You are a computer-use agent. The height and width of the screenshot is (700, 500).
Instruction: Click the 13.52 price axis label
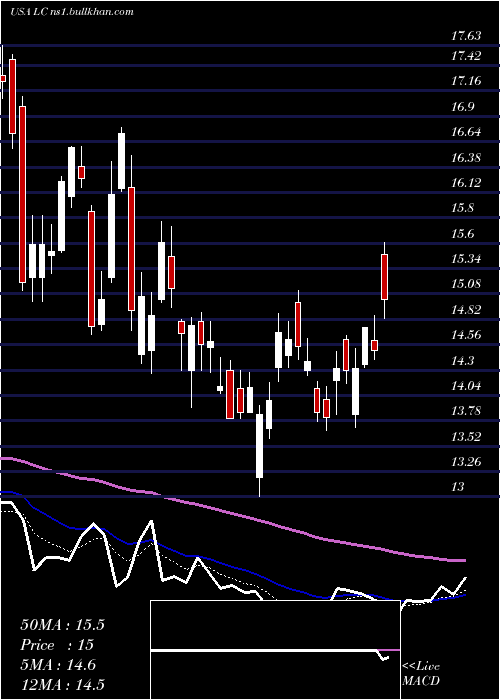coord(466,436)
